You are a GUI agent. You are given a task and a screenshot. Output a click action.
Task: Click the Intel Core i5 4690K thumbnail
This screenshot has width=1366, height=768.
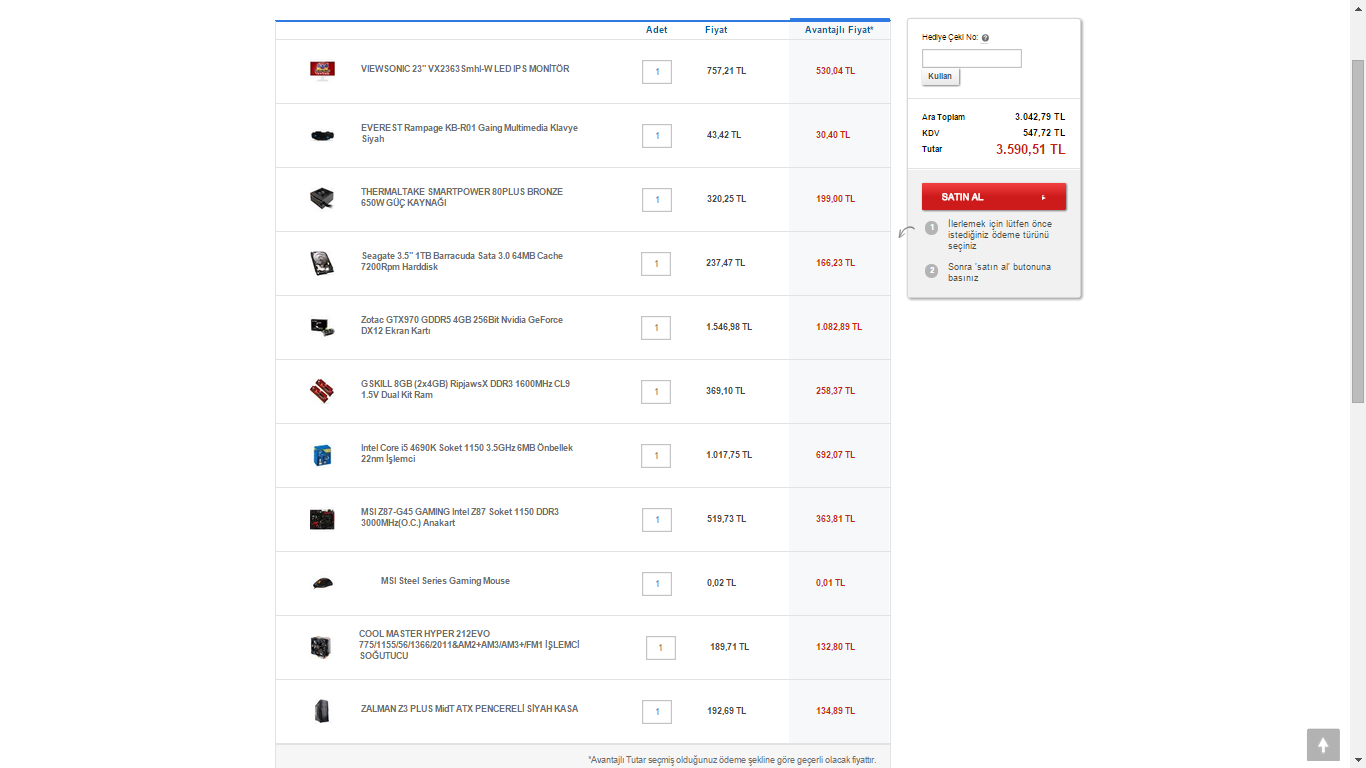[x=322, y=455]
